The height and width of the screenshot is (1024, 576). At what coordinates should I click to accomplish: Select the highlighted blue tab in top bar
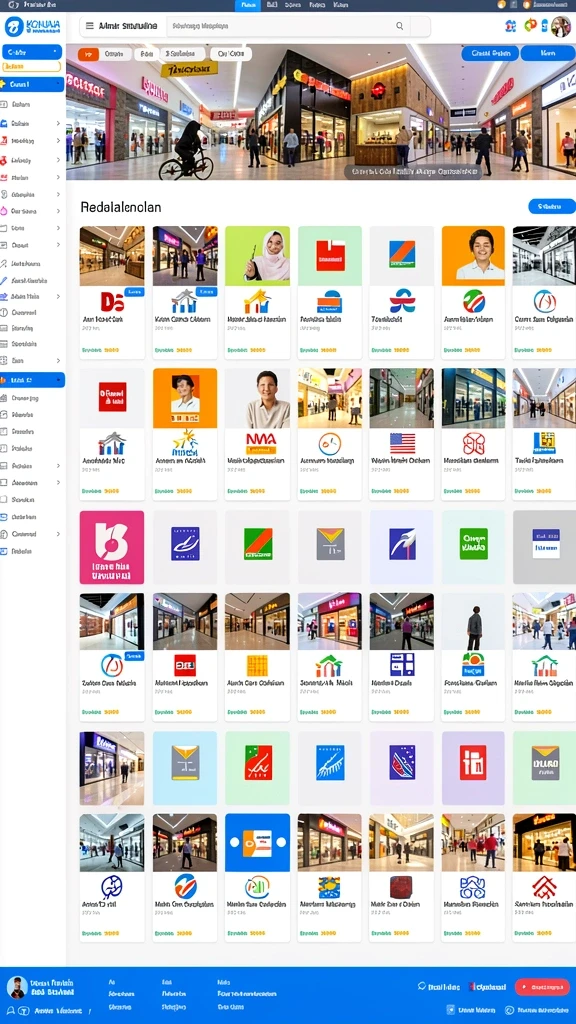(248, 5)
